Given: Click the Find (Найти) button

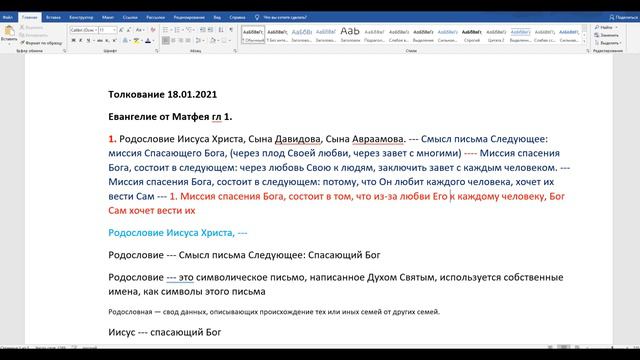Looking at the screenshot, I should (x=606, y=27).
